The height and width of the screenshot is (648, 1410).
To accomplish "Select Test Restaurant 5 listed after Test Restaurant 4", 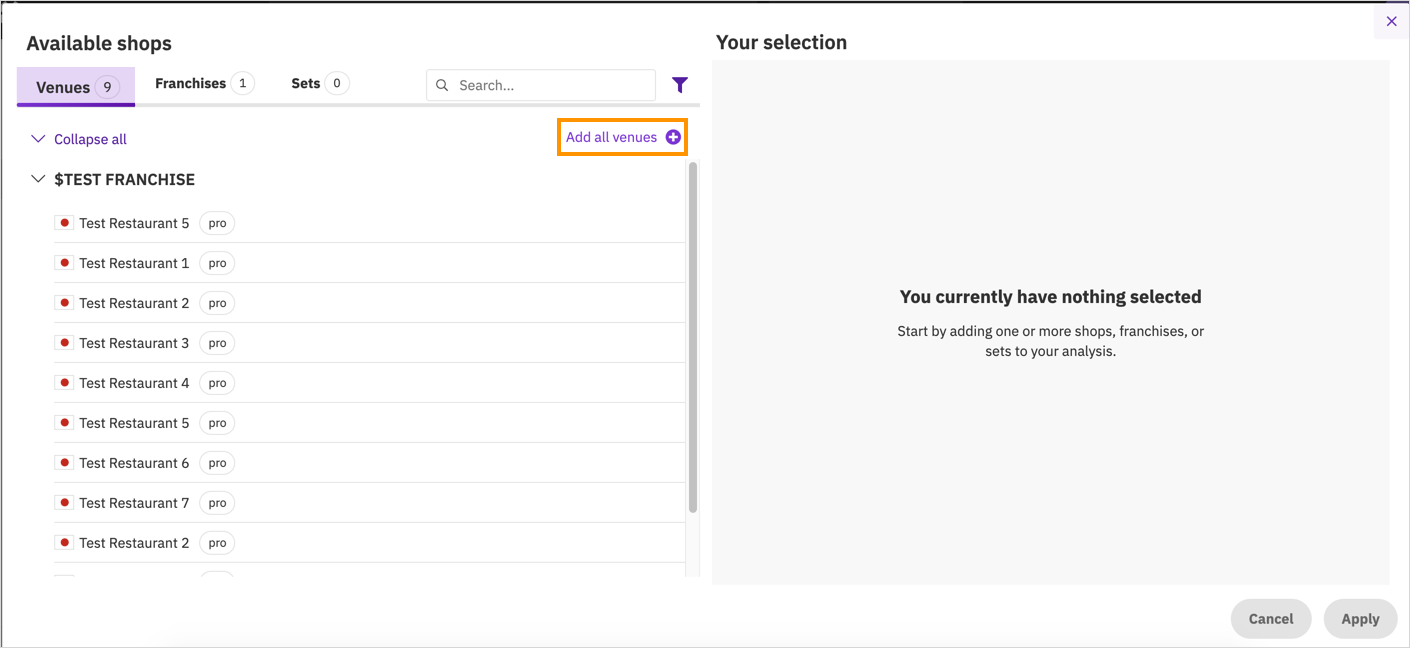I will [369, 423].
